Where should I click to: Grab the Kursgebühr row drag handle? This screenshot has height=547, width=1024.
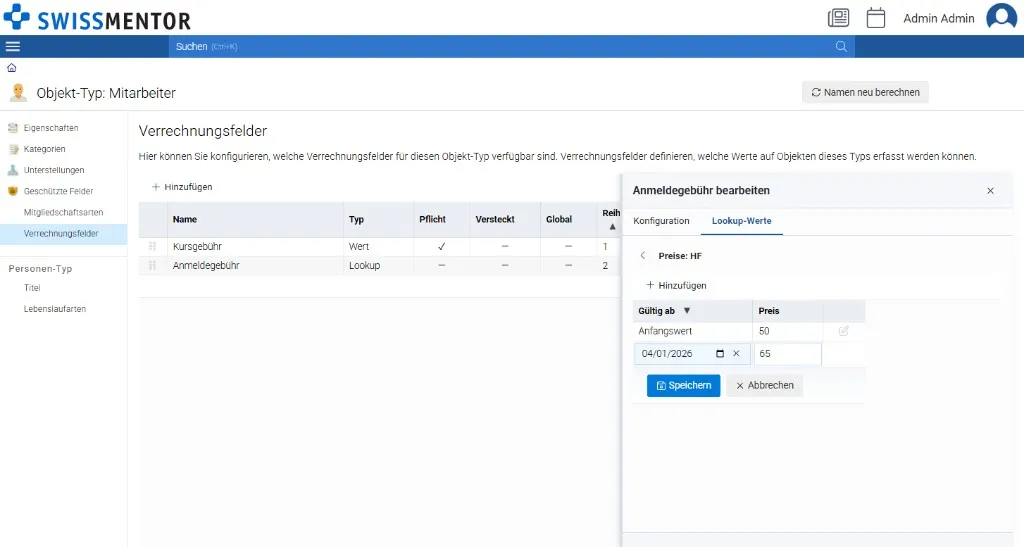coord(152,246)
